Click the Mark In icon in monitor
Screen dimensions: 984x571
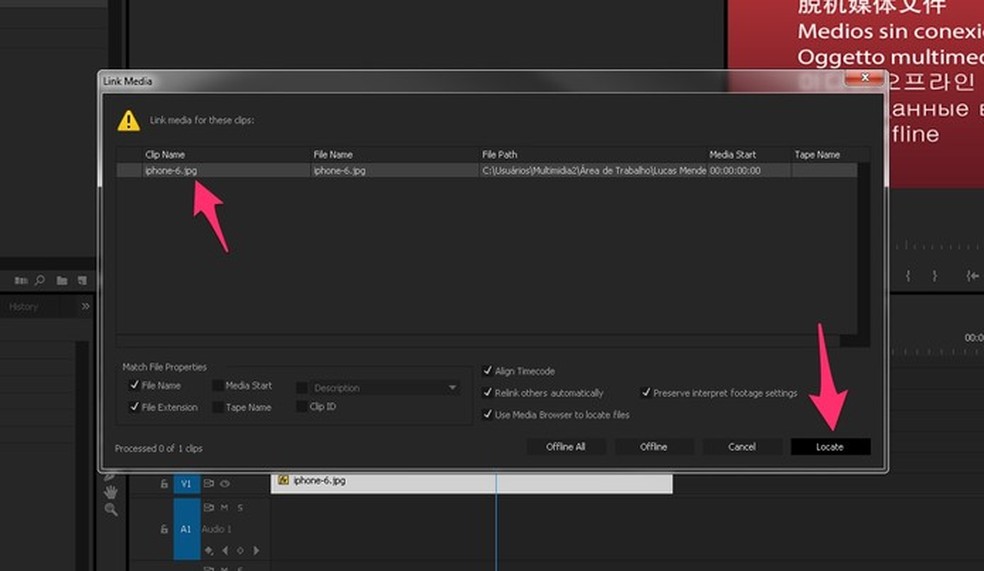pyautogui.click(x=908, y=275)
